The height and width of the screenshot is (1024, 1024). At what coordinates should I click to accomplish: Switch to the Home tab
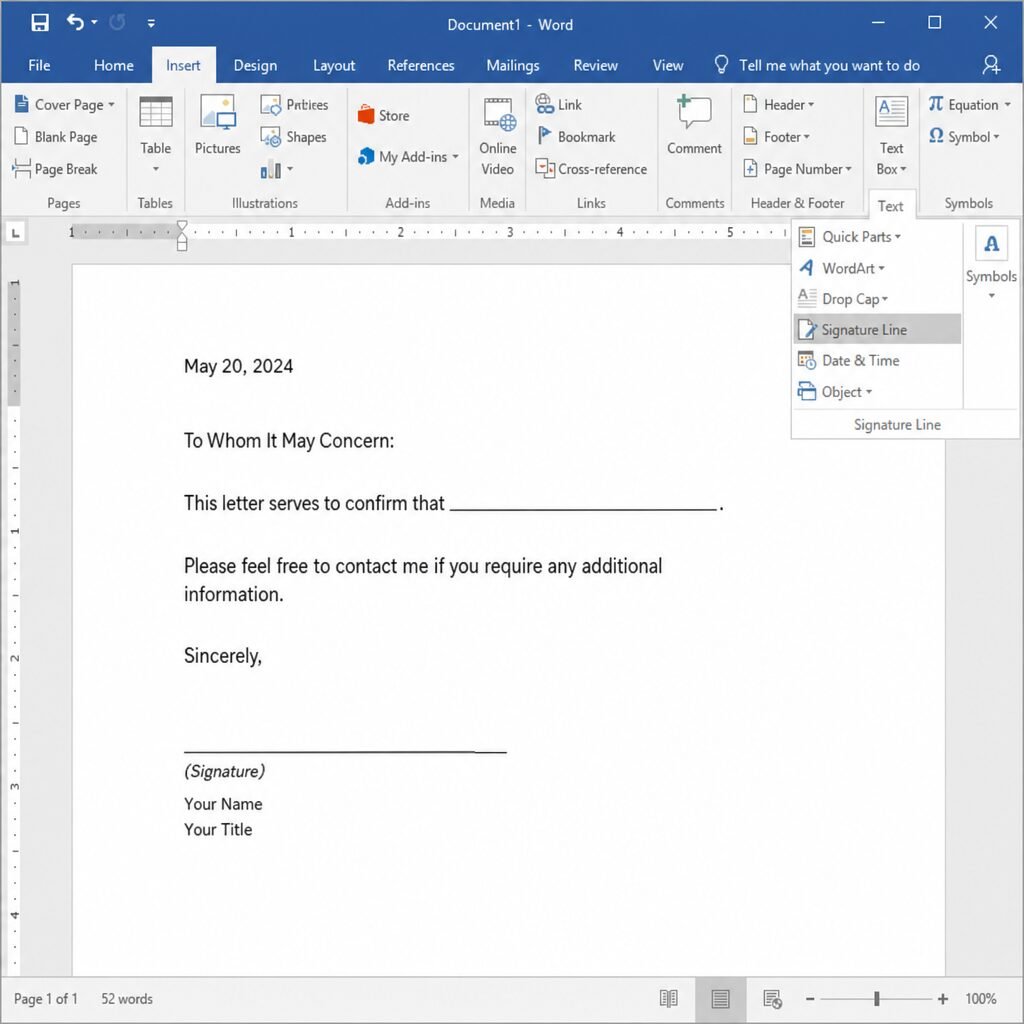coord(114,65)
